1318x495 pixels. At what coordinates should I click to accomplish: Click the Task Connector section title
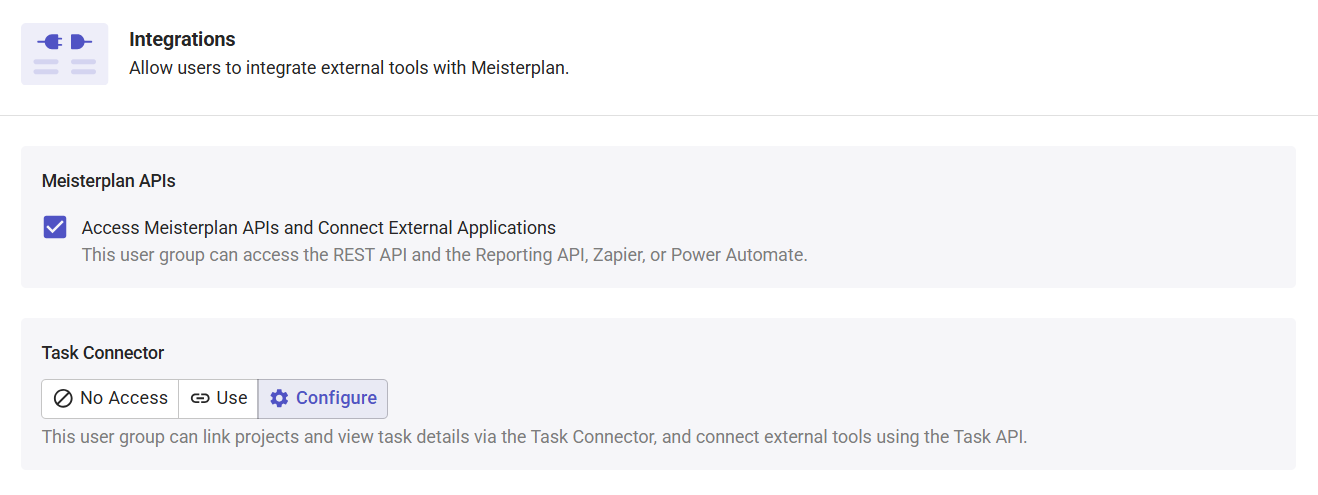(103, 353)
